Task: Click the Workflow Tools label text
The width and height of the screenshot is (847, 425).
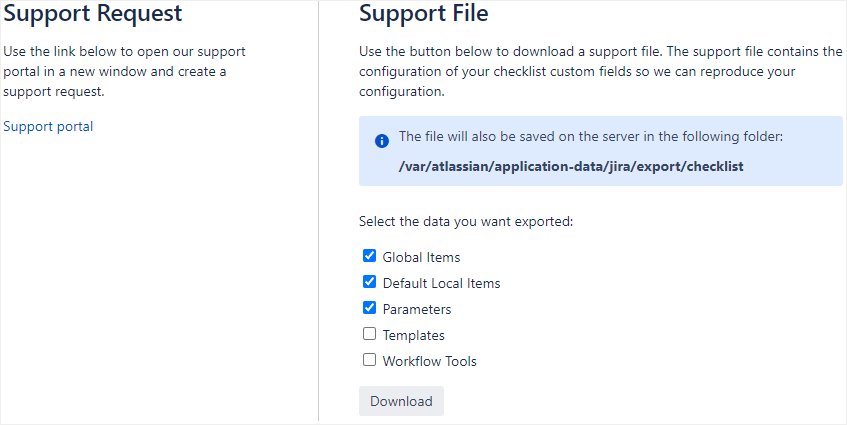Action: [429, 361]
